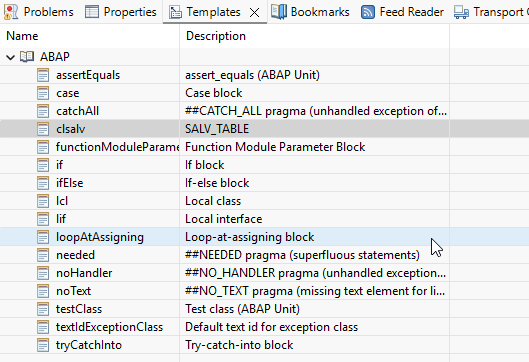Image resolution: width=529 pixels, height=362 pixels.
Task: Click the template icon beside assertEquals
Action: click(x=43, y=75)
